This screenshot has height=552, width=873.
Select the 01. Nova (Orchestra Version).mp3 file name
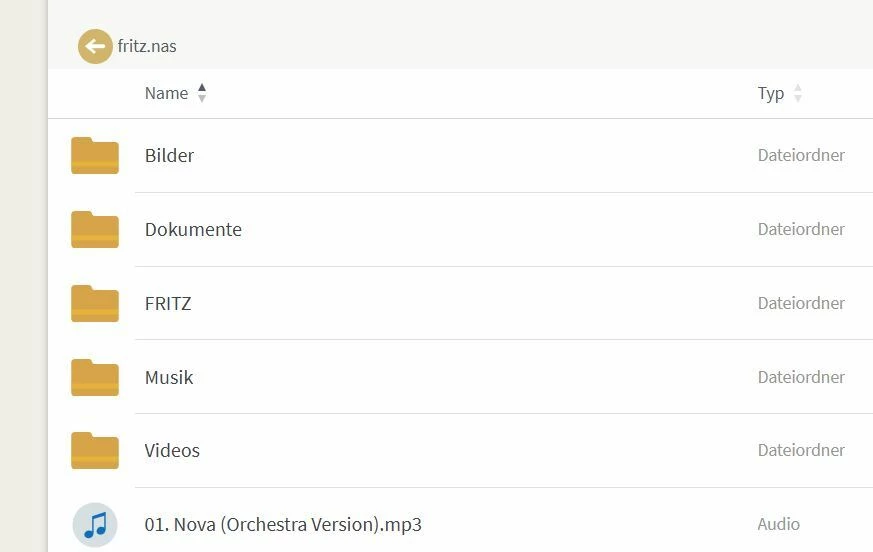(x=283, y=525)
